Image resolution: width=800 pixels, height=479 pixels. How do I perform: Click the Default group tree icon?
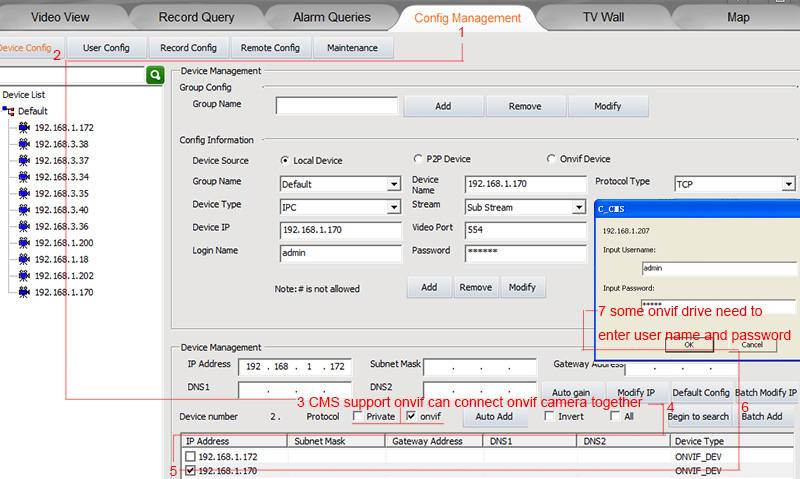coord(8,111)
